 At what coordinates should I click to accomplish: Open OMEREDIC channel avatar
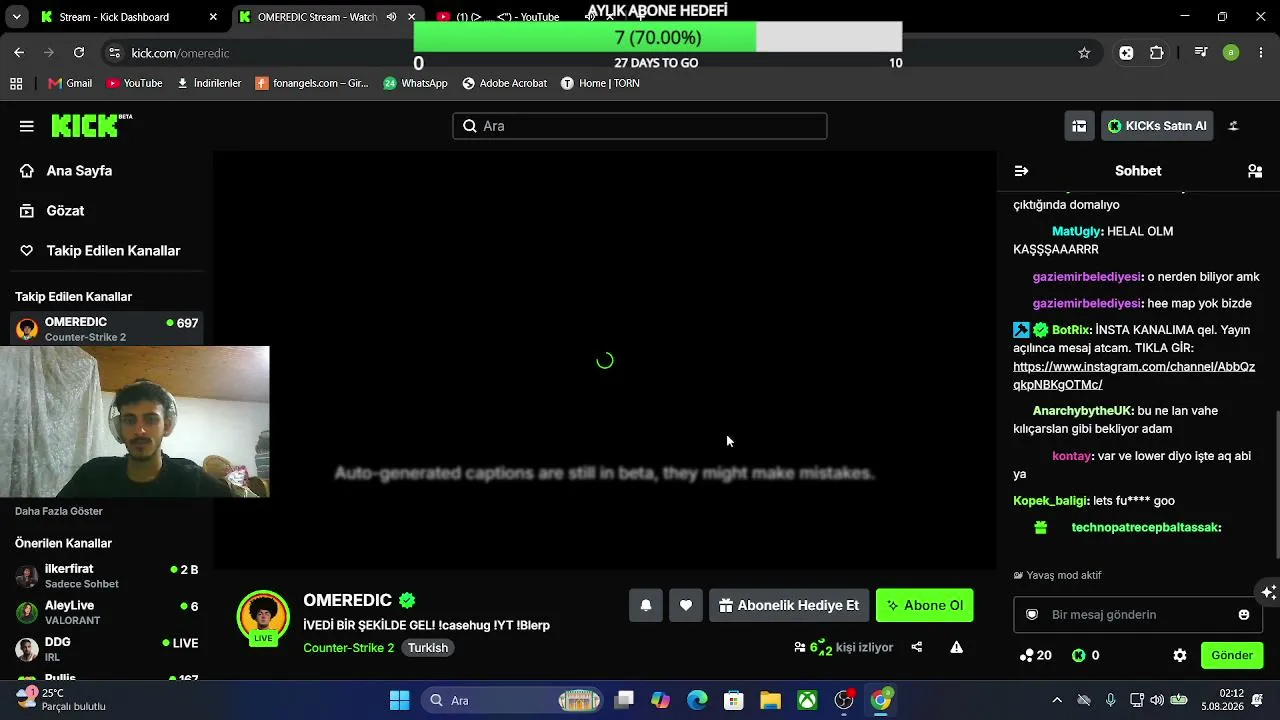click(263, 616)
